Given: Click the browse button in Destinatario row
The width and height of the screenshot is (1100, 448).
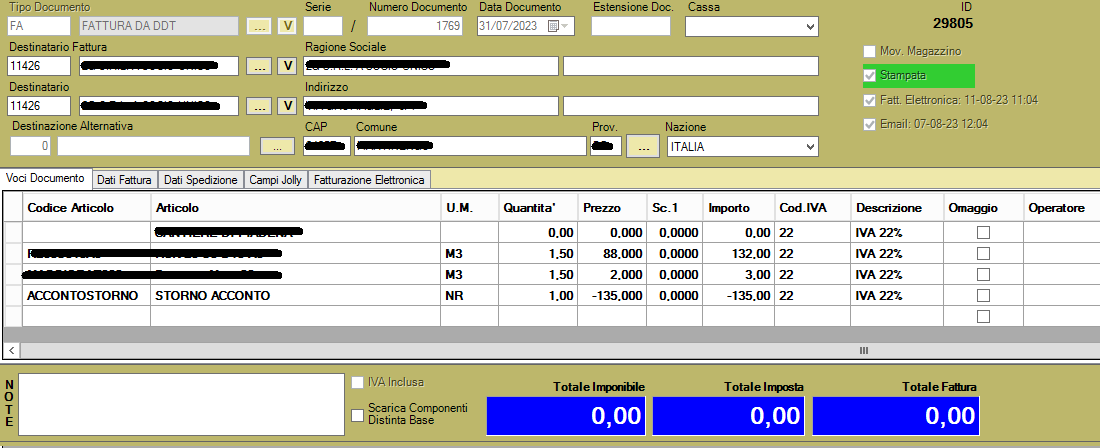Looking at the screenshot, I should tap(259, 106).
